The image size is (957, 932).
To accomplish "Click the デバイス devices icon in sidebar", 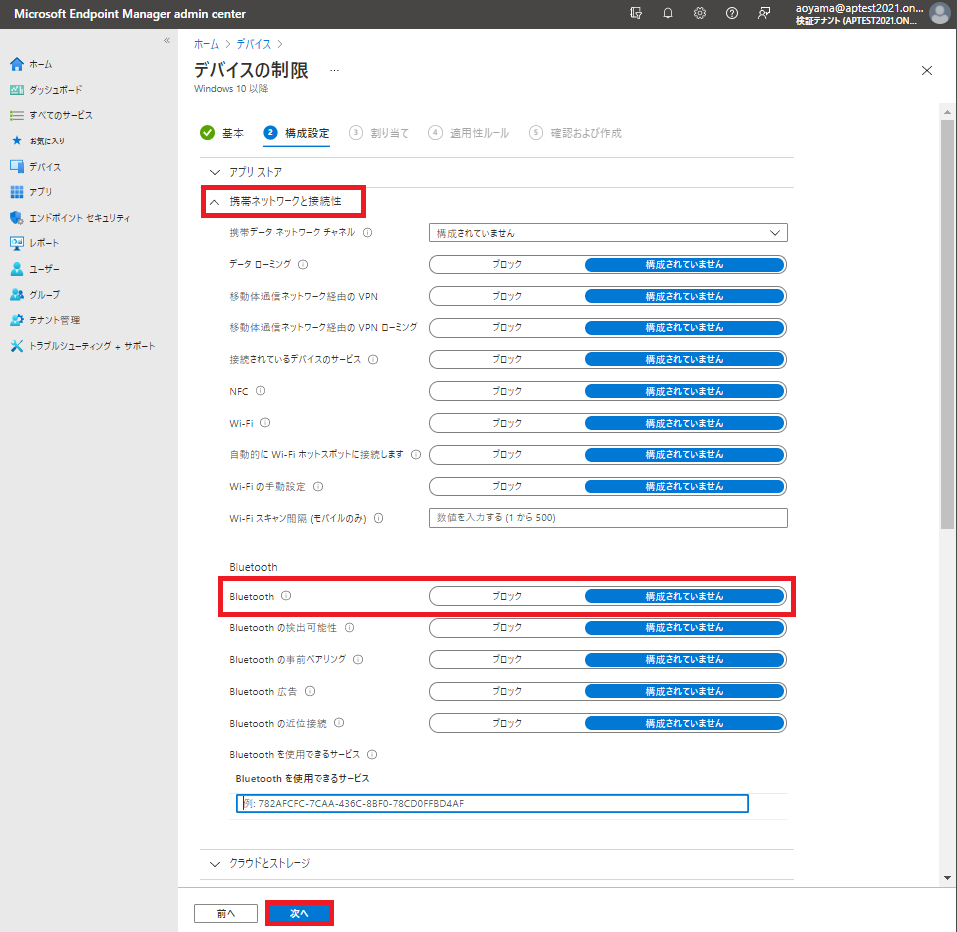I will pyautogui.click(x=17, y=167).
